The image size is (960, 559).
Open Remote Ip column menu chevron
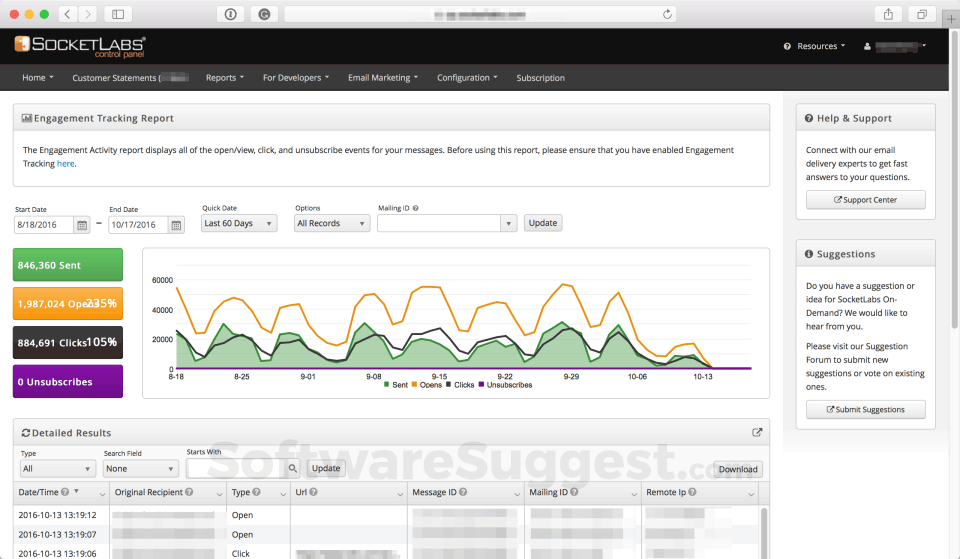[751, 493]
